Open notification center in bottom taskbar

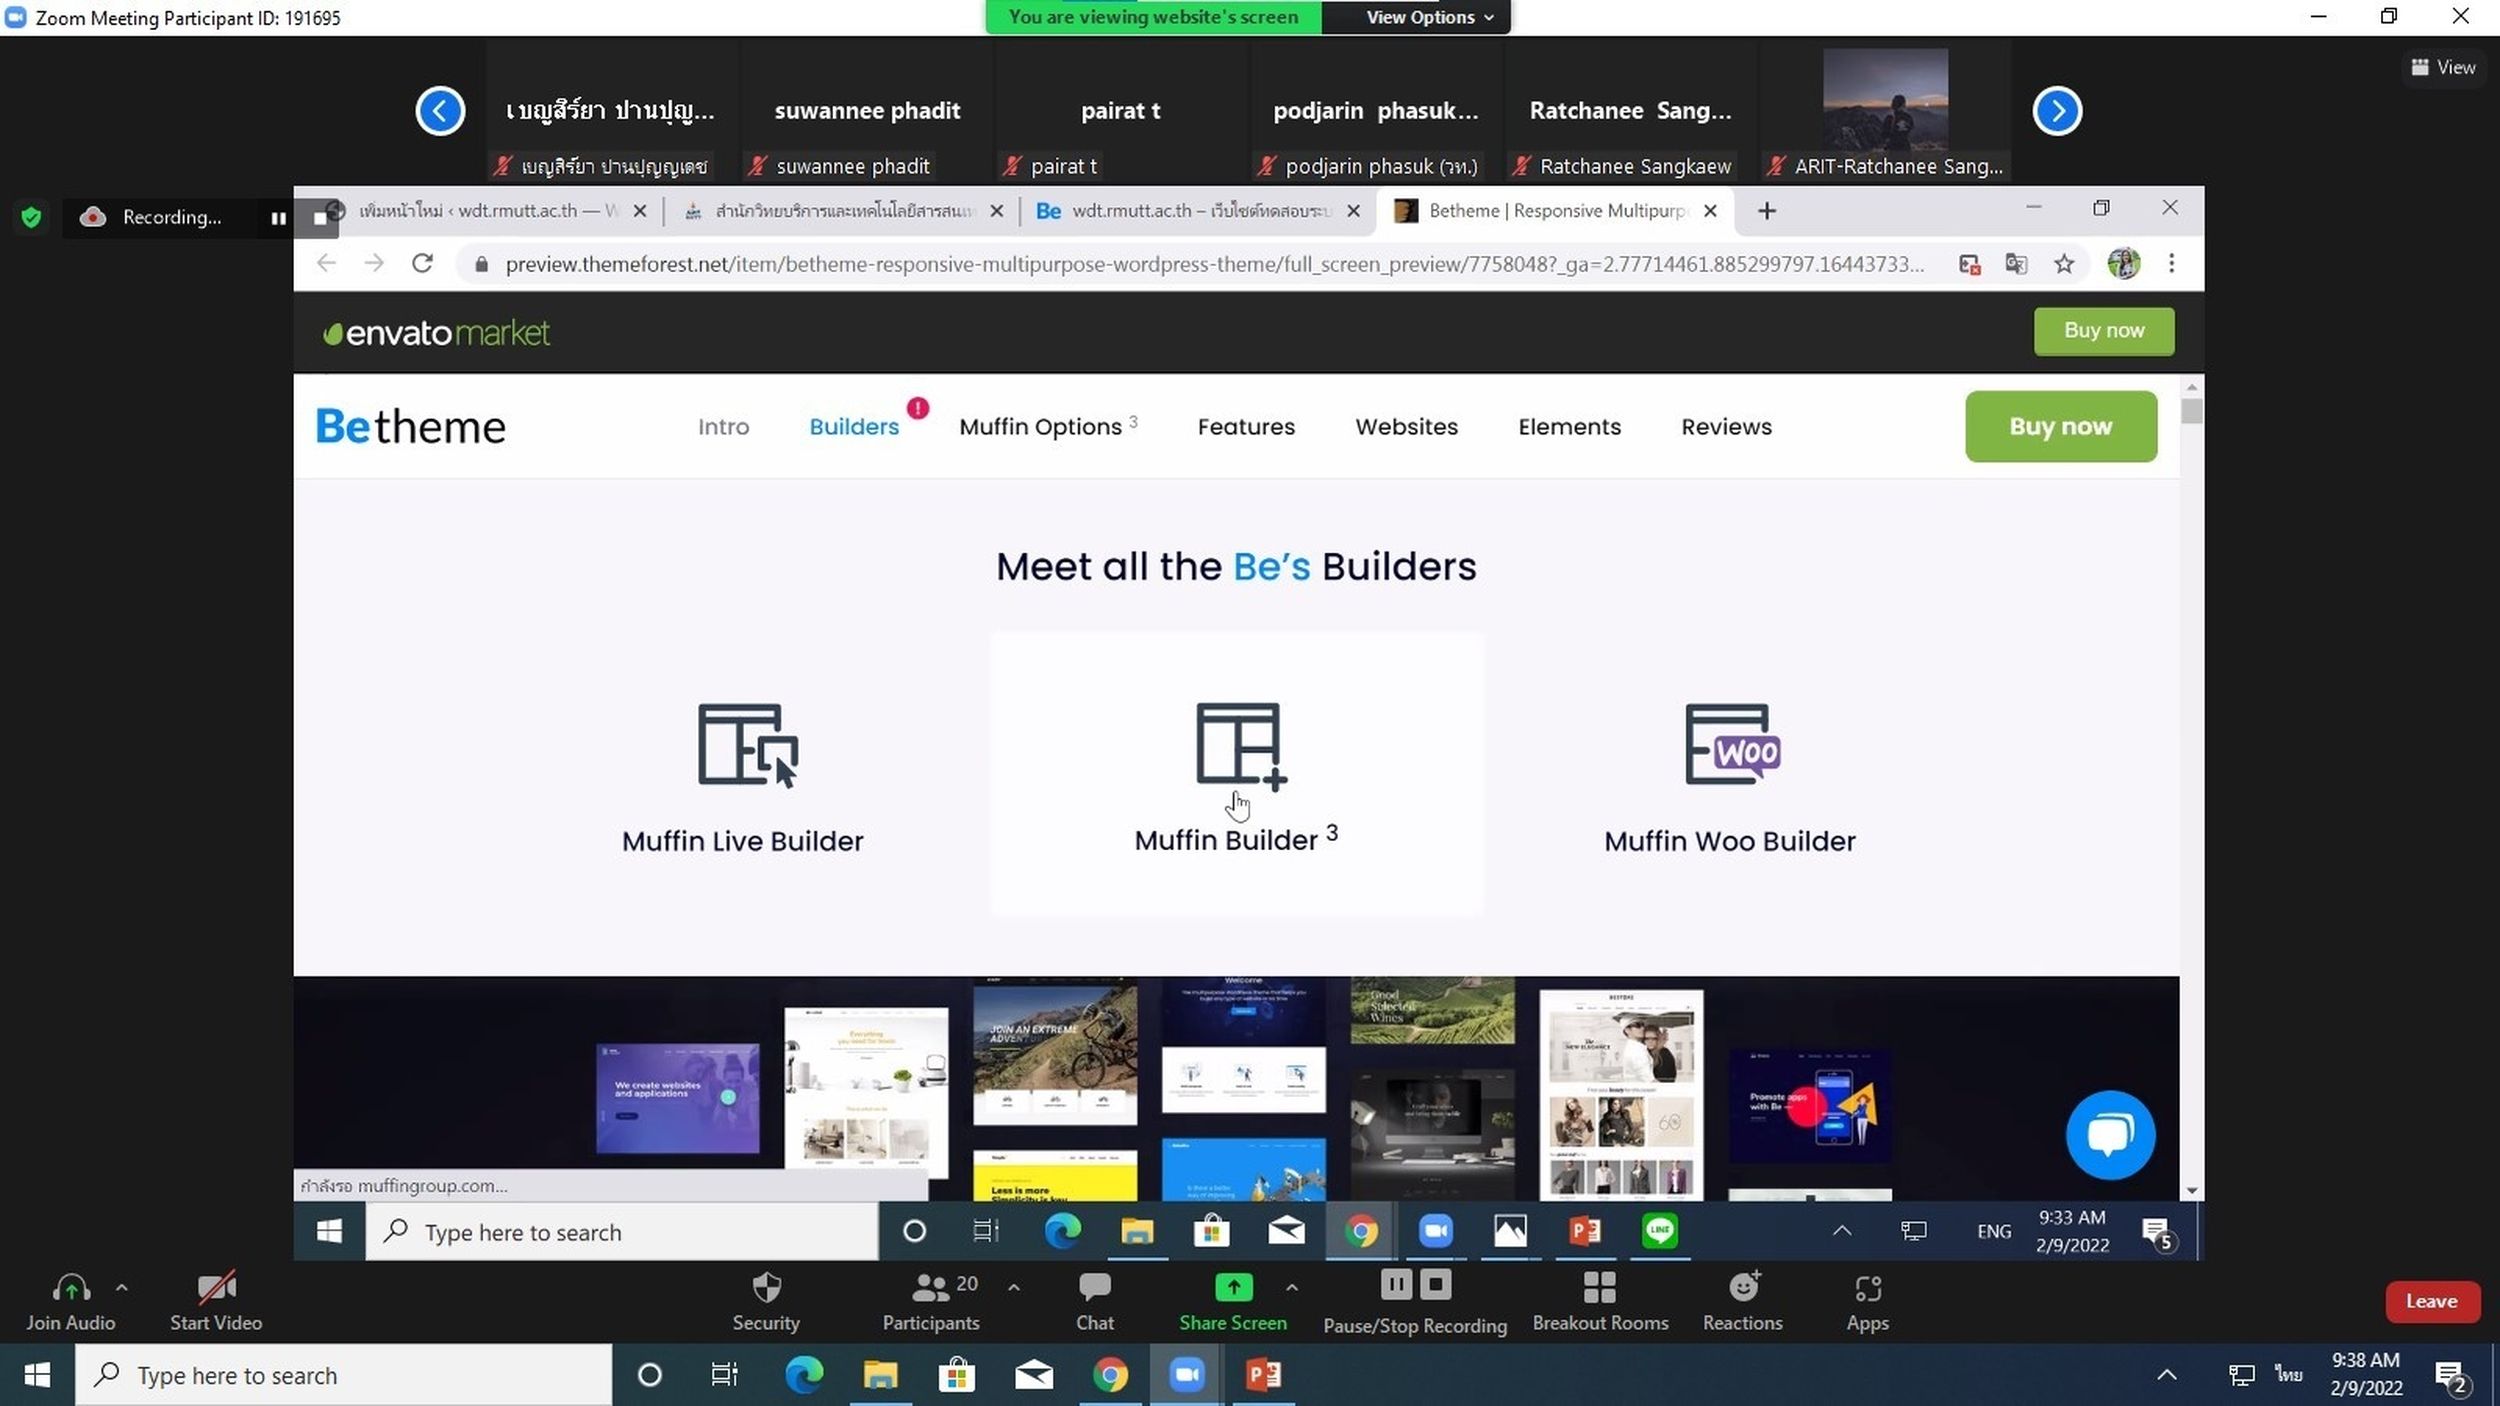click(2450, 1377)
